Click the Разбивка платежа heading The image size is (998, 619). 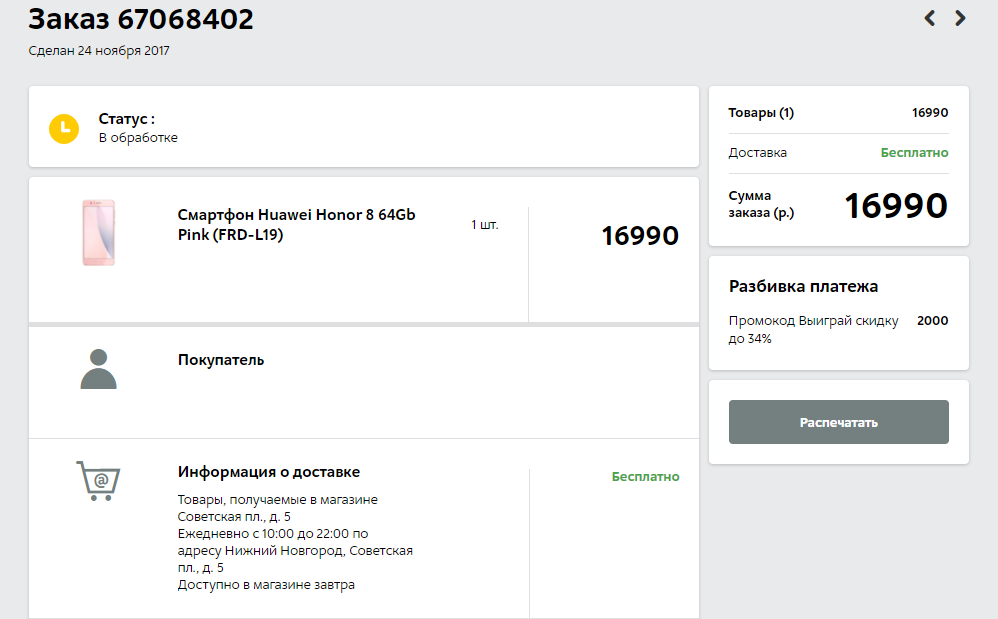coord(803,287)
